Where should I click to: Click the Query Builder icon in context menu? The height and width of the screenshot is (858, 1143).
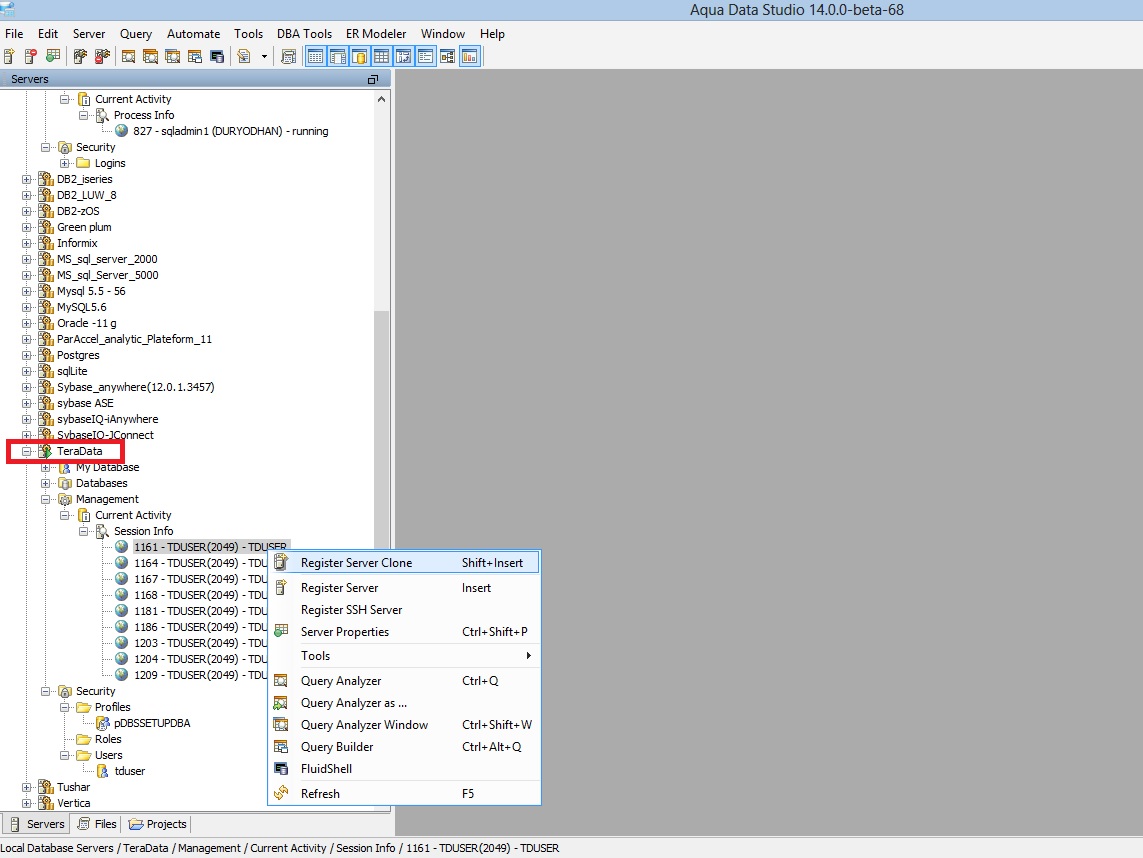[x=281, y=746]
